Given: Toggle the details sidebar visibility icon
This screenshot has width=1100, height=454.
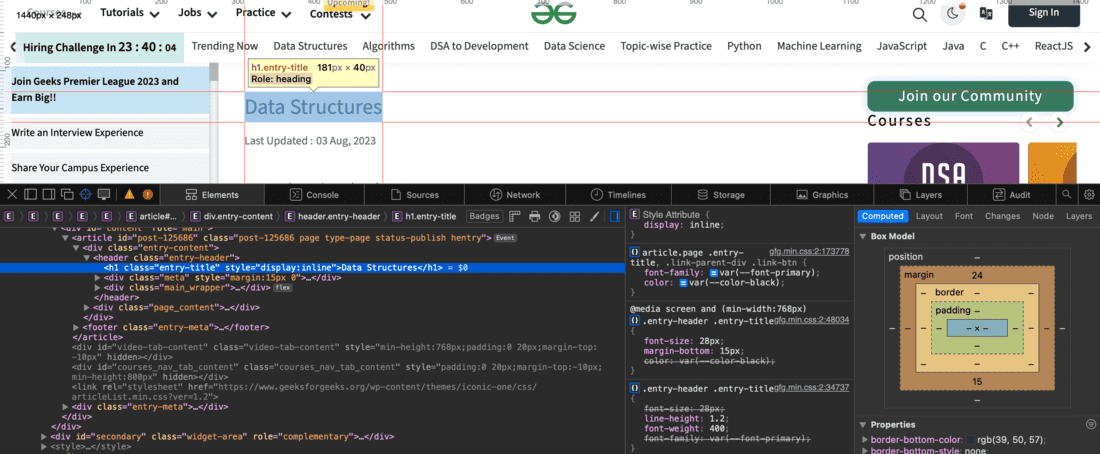Looking at the screenshot, I should point(615,216).
